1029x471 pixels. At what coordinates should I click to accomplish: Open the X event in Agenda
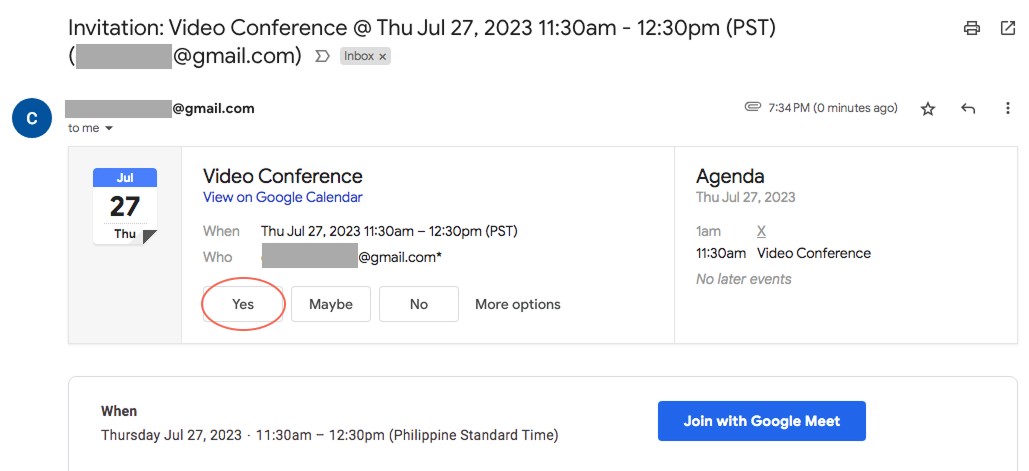(x=761, y=232)
